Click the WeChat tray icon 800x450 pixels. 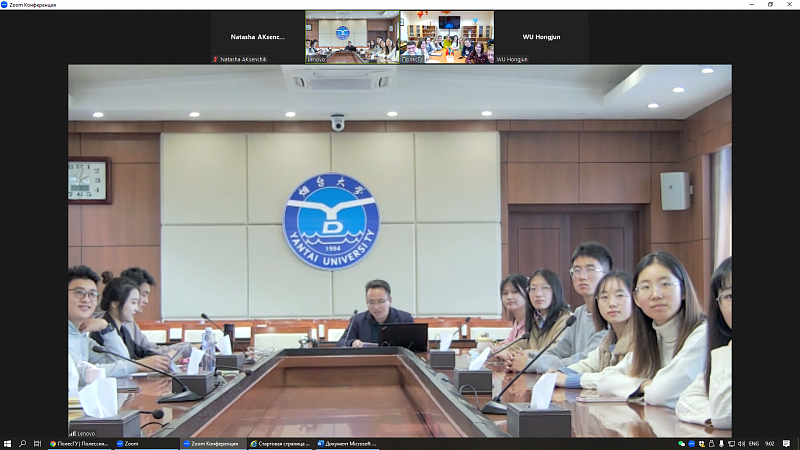point(682,443)
